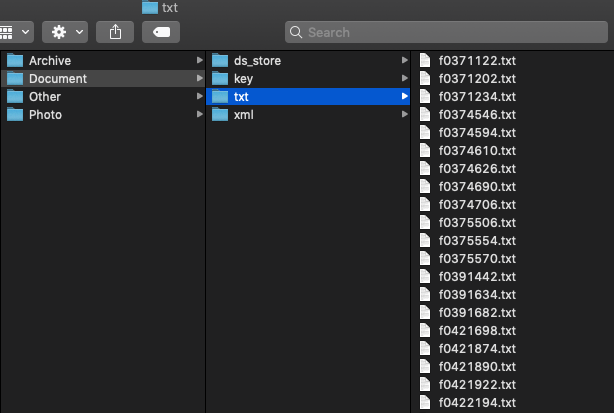Select file f0422194.txt icon
The width and height of the screenshot is (614, 413).
tap(425, 402)
